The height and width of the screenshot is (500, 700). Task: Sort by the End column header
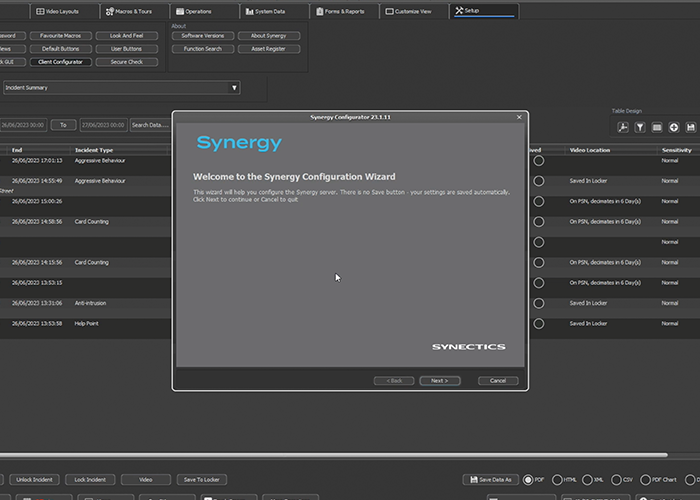[x=17, y=150]
